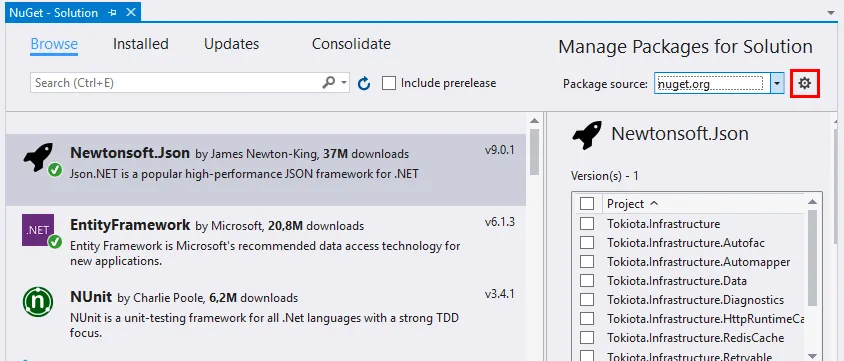Switch to the Updates tab

click(x=231, y=44)
